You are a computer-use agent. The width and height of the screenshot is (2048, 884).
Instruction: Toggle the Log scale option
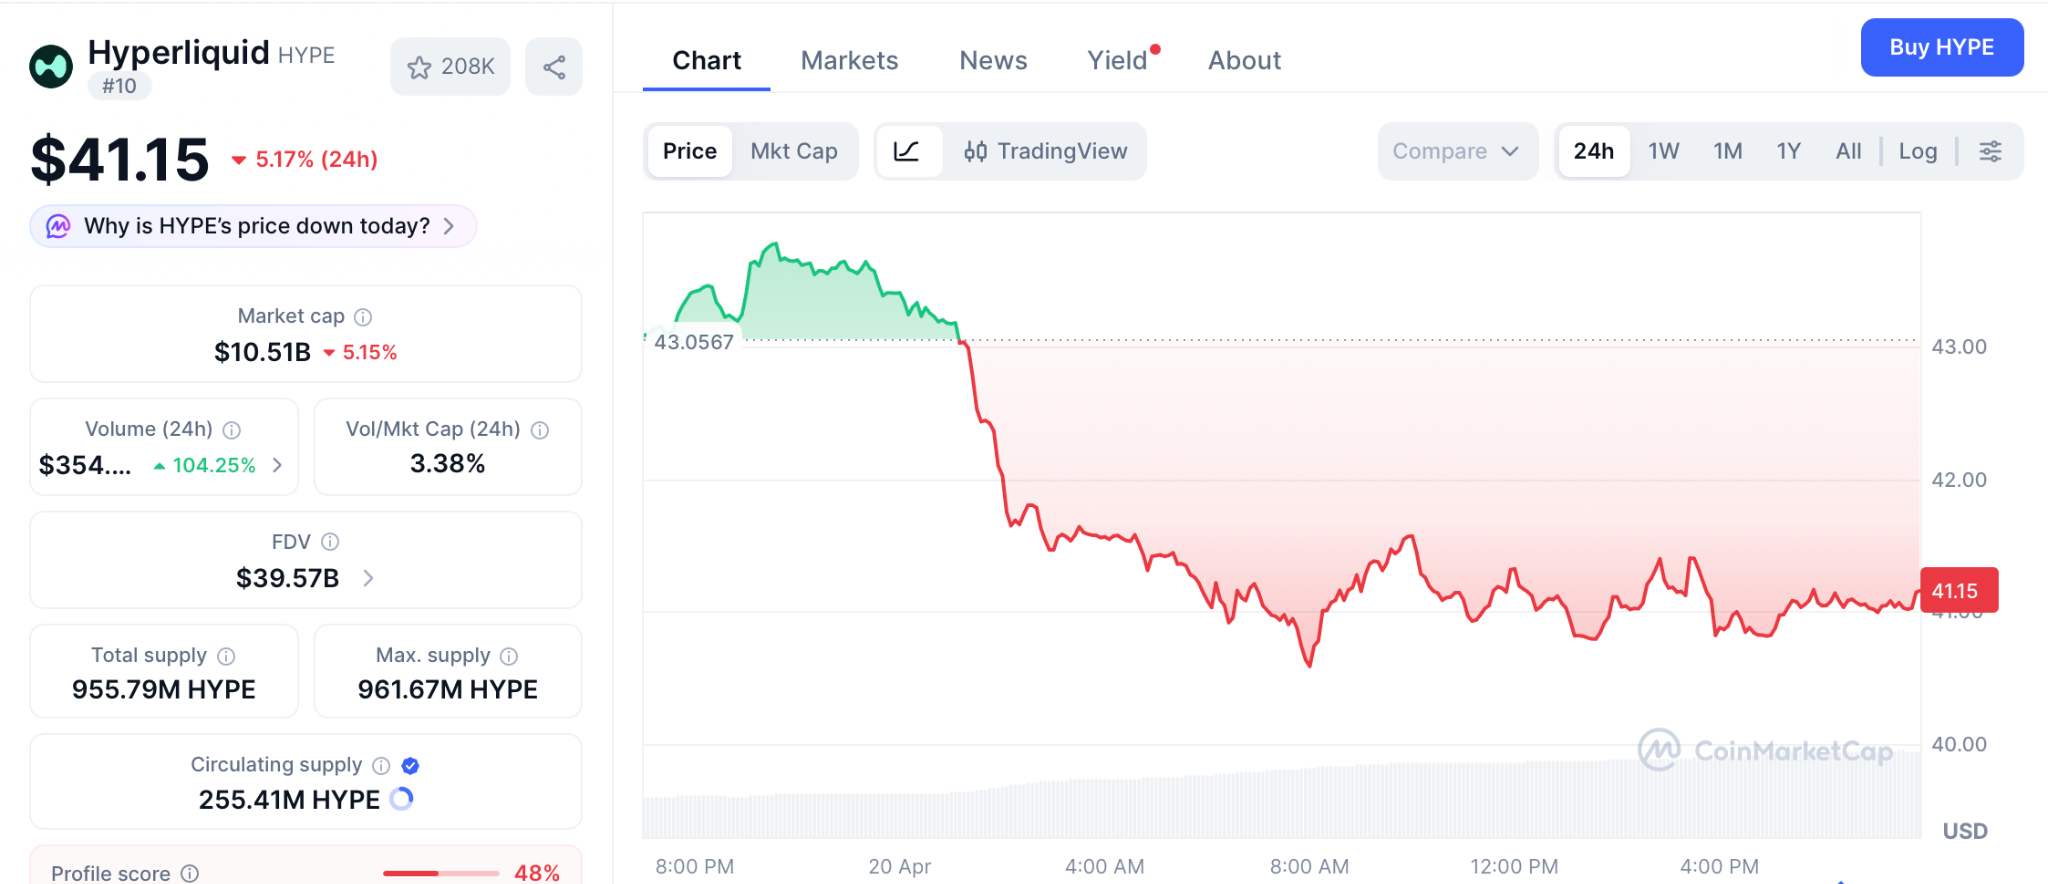tap(1917, 151)
